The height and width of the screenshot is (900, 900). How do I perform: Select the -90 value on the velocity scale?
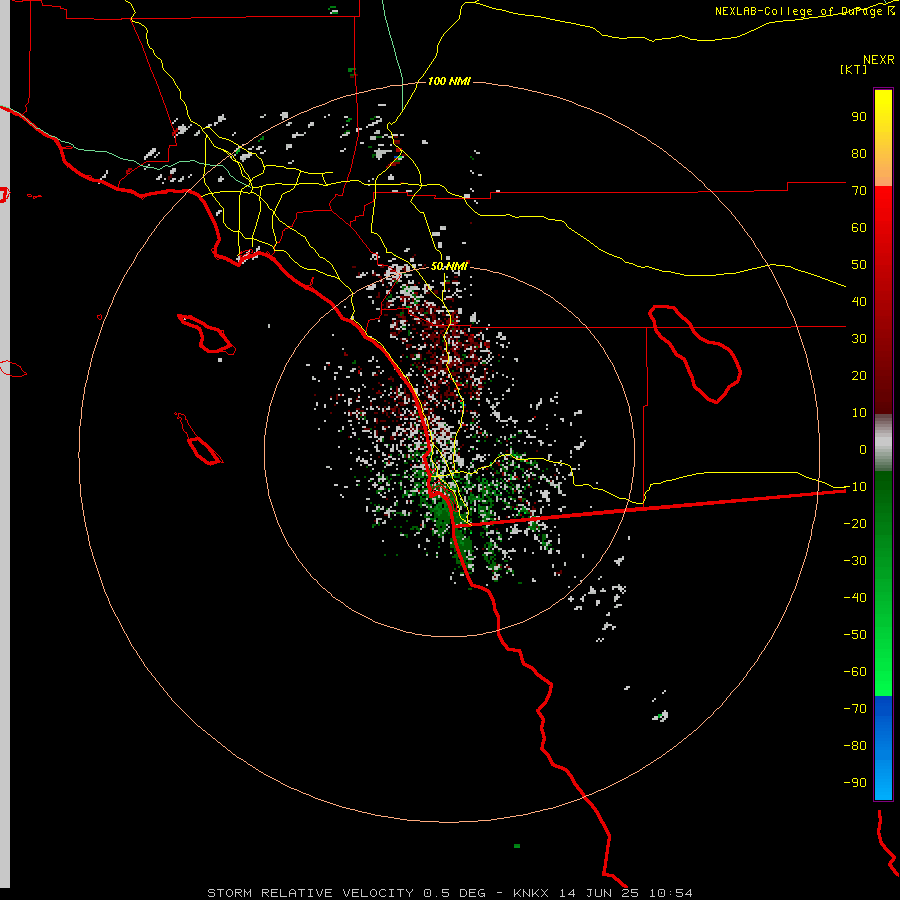pos(855,782)
